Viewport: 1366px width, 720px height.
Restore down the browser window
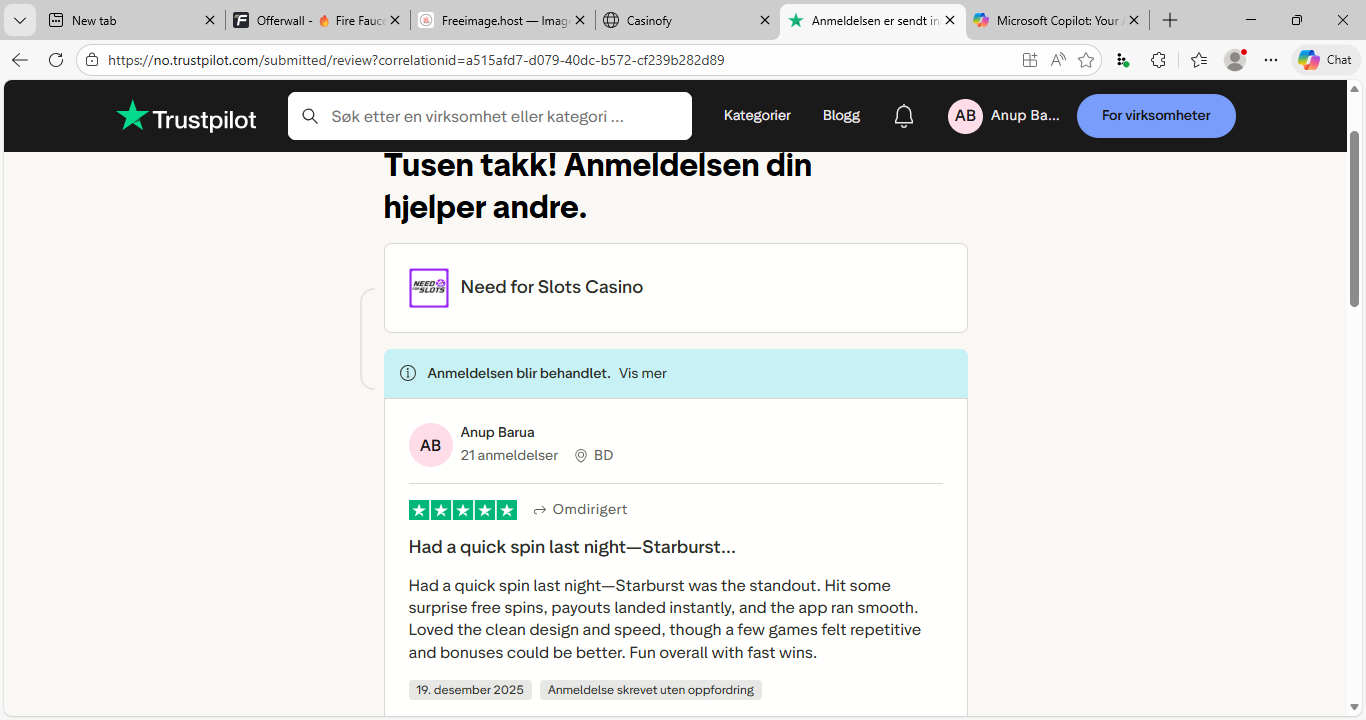(x=1297, y=20)
